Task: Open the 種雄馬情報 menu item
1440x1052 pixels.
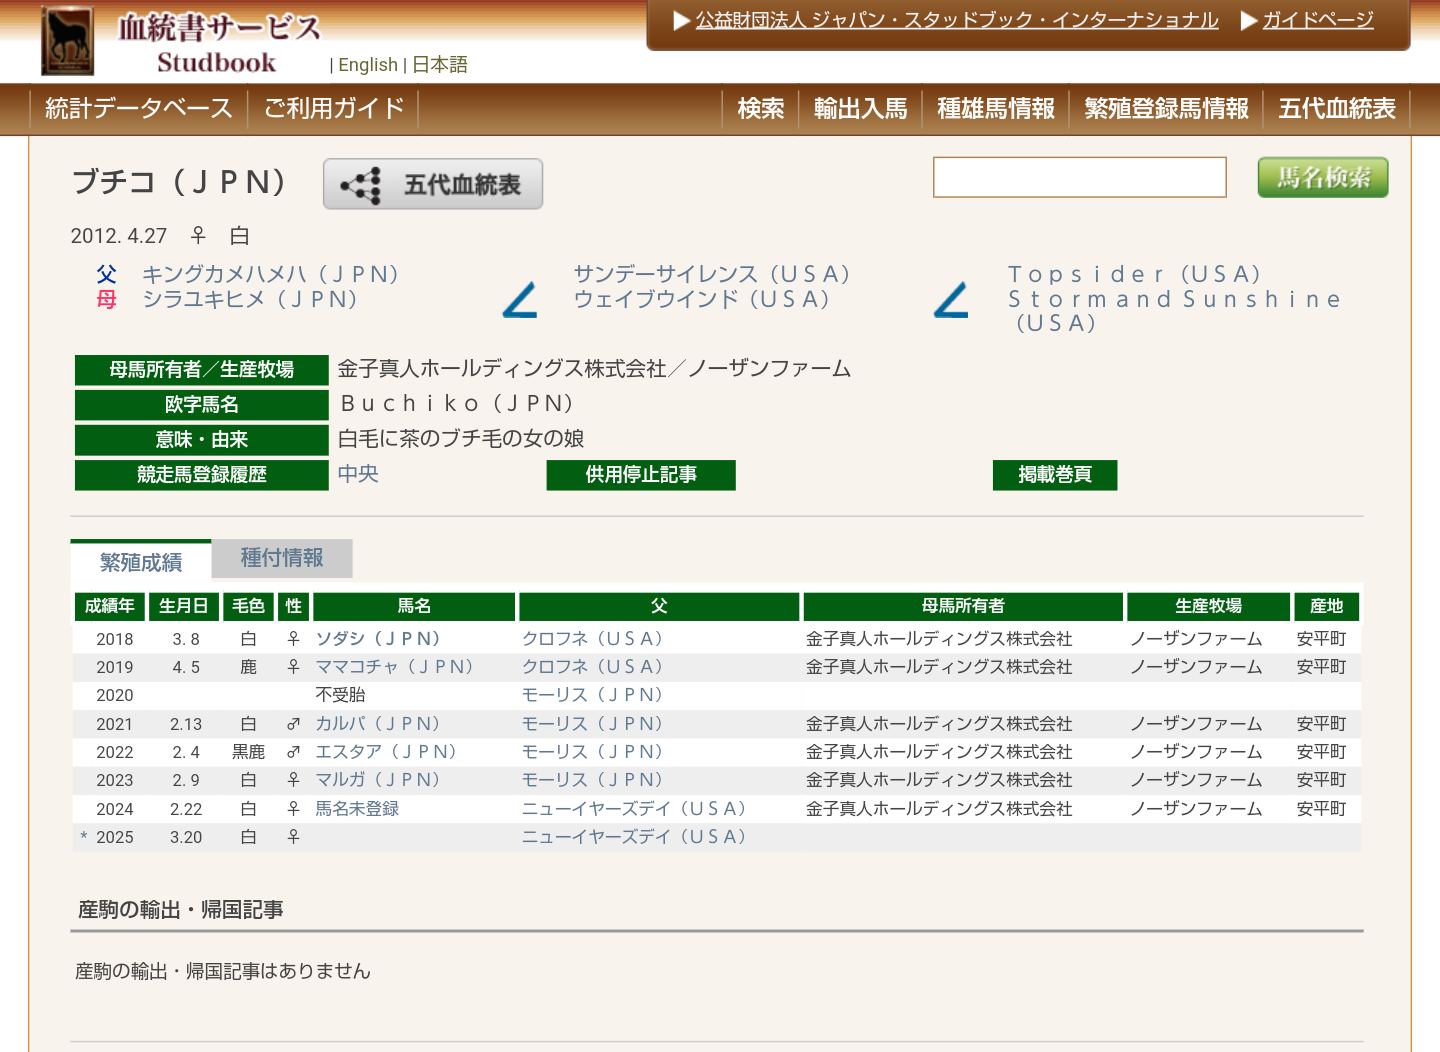Action: tap(995, 109)
